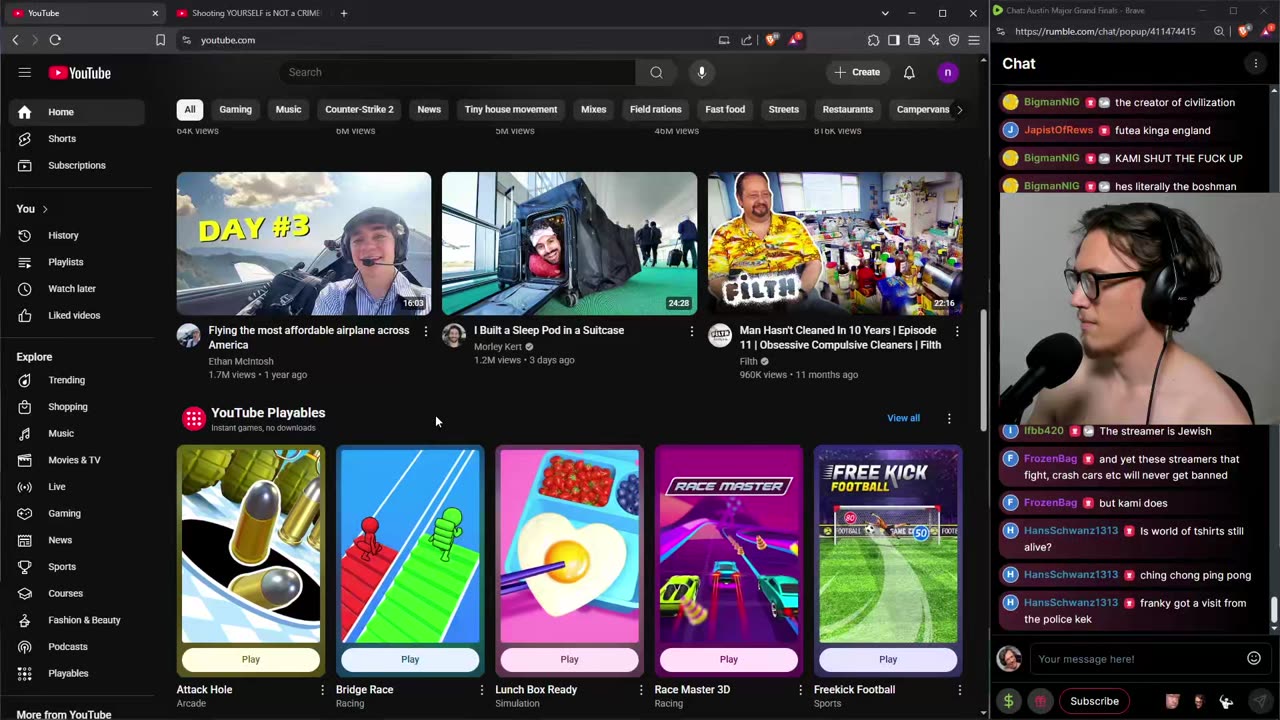Open Liked videos in sidebar
Viewport: 1280px width, 720px height.
(x=74, y=315)
